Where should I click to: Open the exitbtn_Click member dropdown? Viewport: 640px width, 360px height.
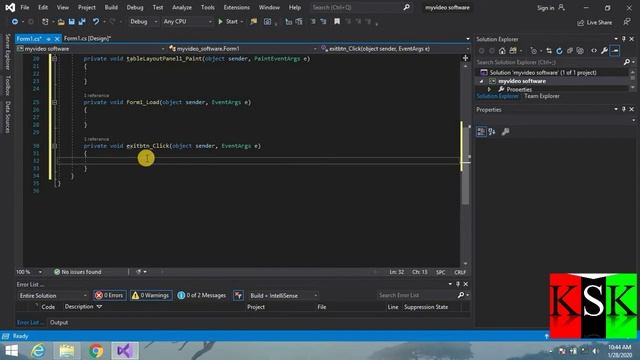[394, 49]
